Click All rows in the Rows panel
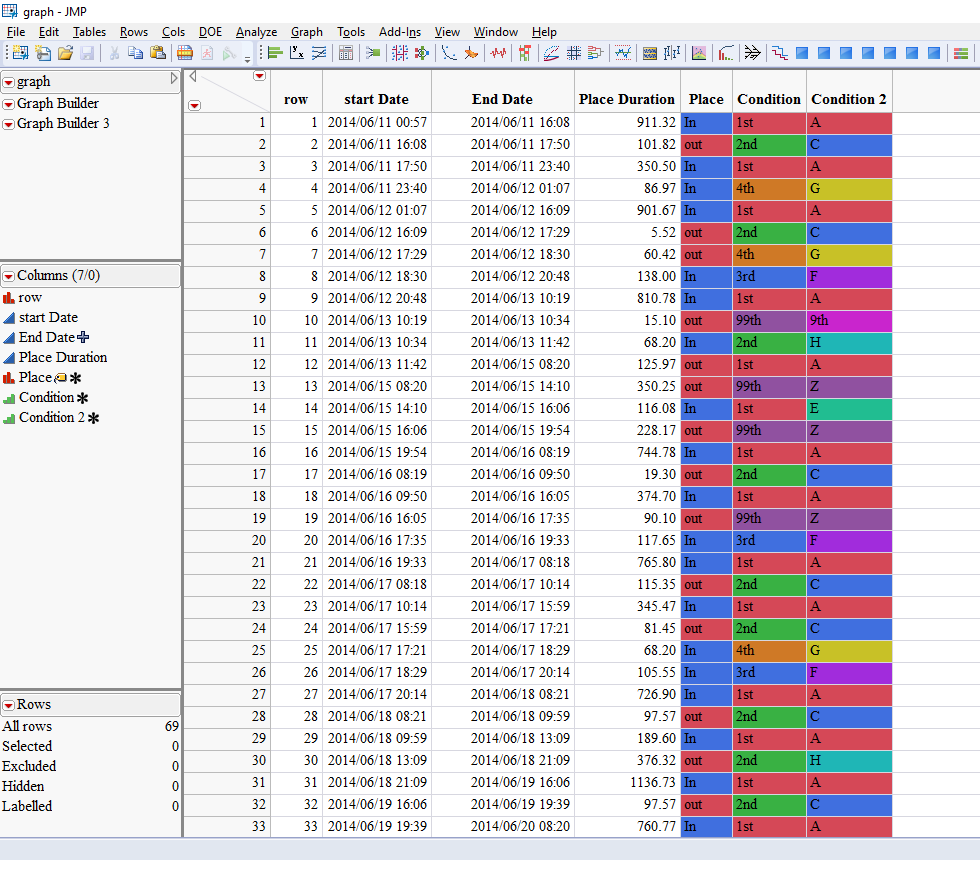Viewport: 980px width, 896px height. (28, 726)
